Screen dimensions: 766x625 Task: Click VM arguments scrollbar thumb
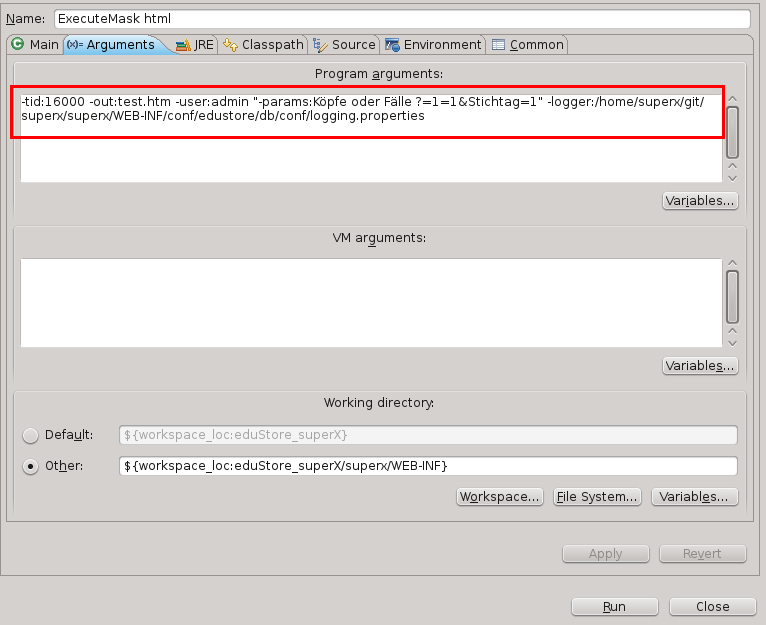(732, 297)
